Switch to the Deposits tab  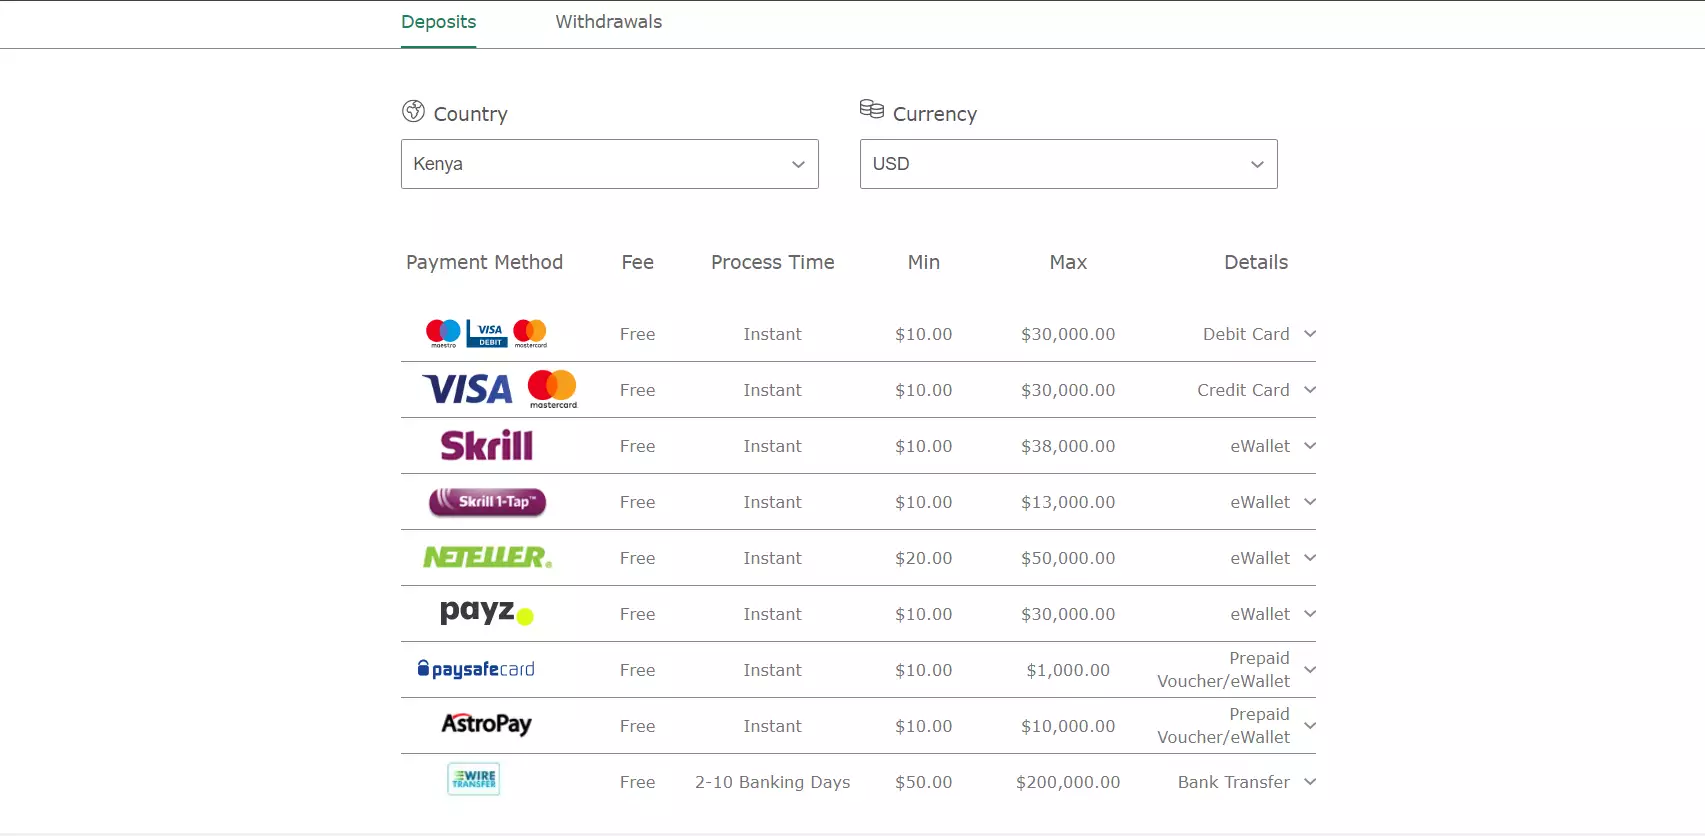[438, 22]
